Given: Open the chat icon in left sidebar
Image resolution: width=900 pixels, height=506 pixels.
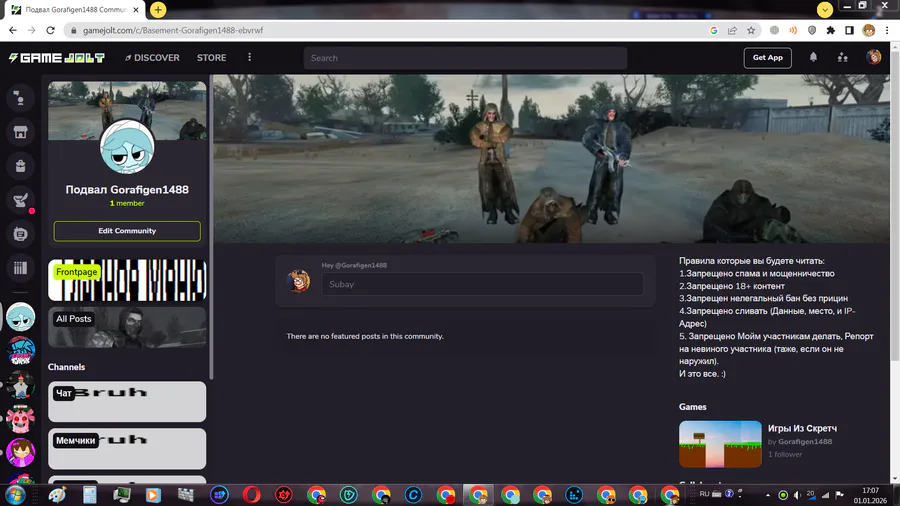Looking at the screenshot, I should pyautogui.click(x=20, y=99).
